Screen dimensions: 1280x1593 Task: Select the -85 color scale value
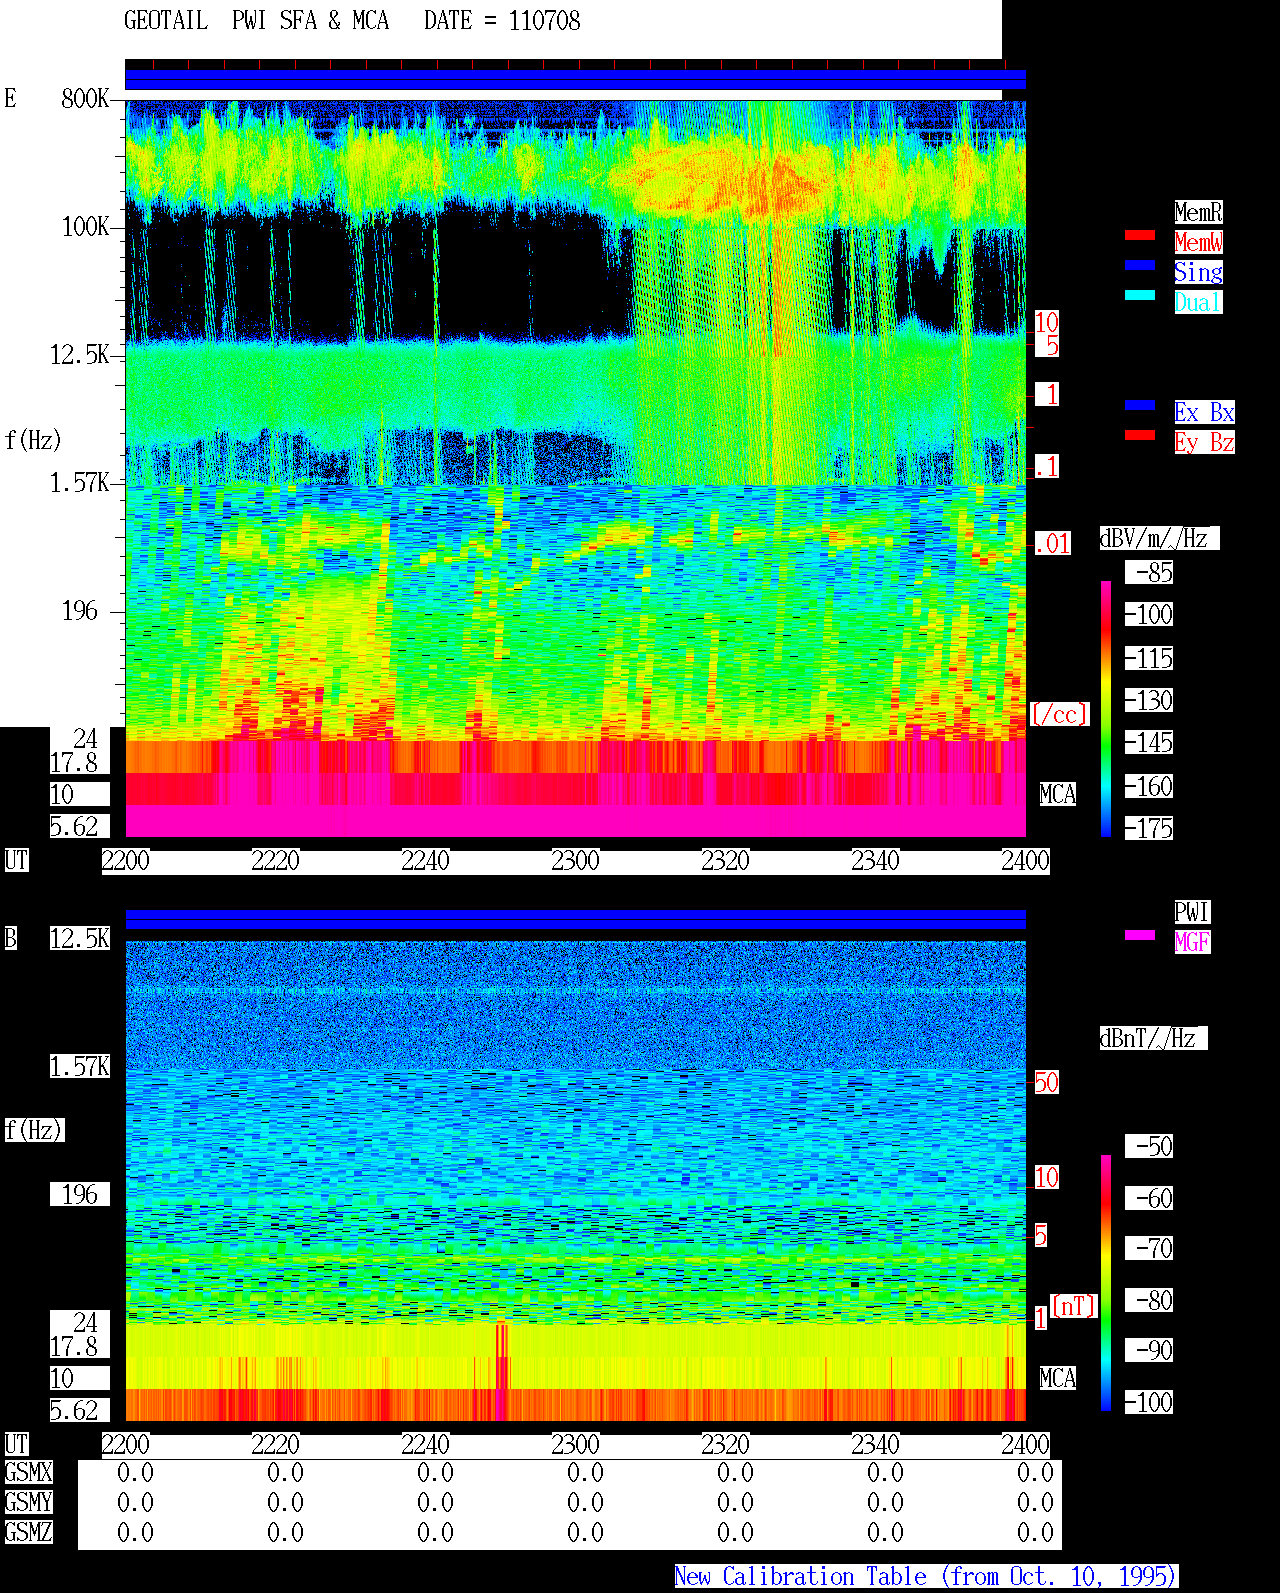[x=1149, y=573]
